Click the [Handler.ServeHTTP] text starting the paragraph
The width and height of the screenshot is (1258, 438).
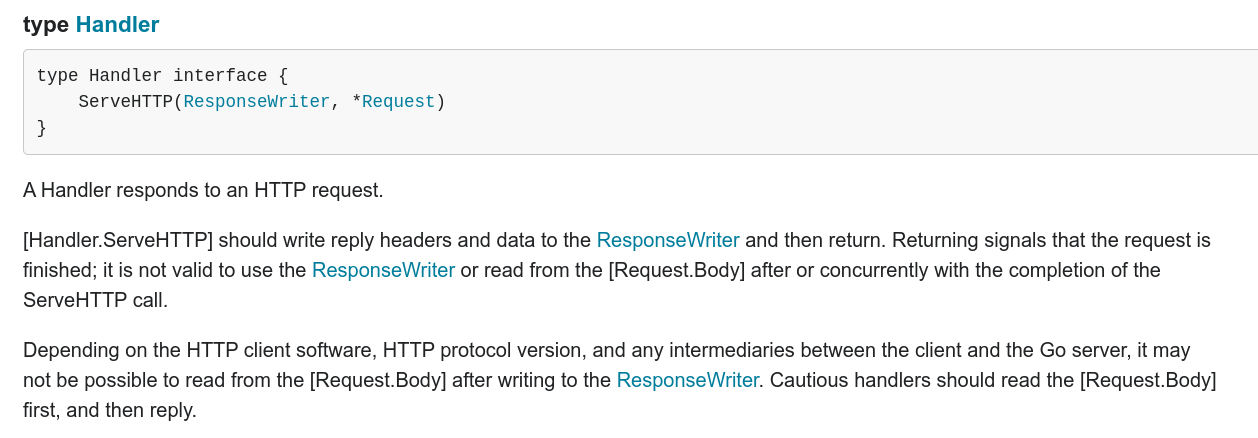118,240
